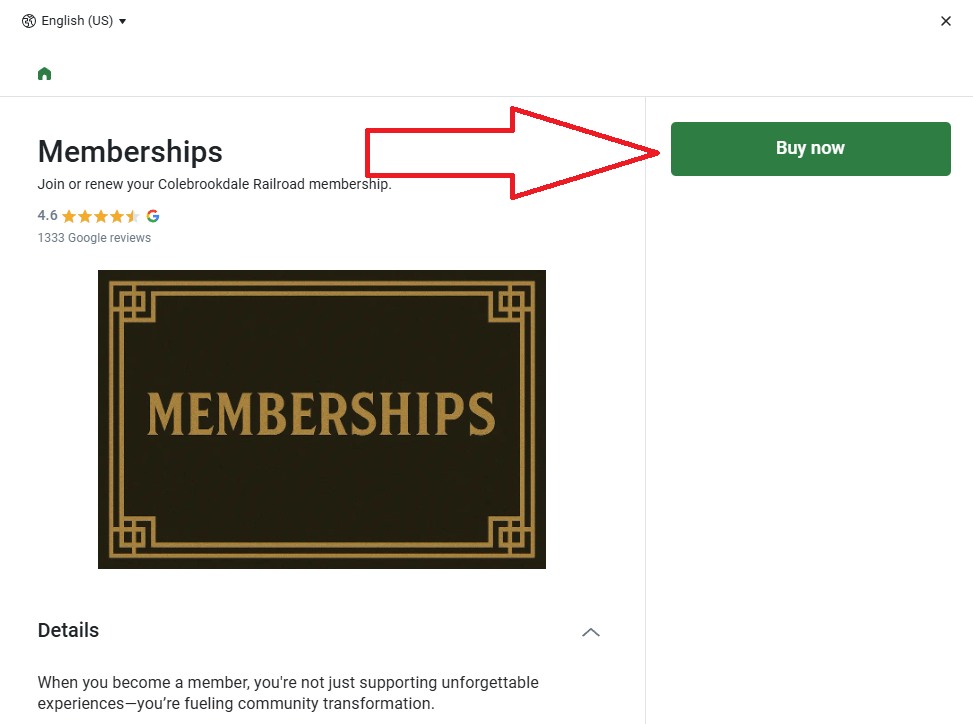Click the second star in the rating
This screenshot has width=973, height=724.
tap(84, 215)
